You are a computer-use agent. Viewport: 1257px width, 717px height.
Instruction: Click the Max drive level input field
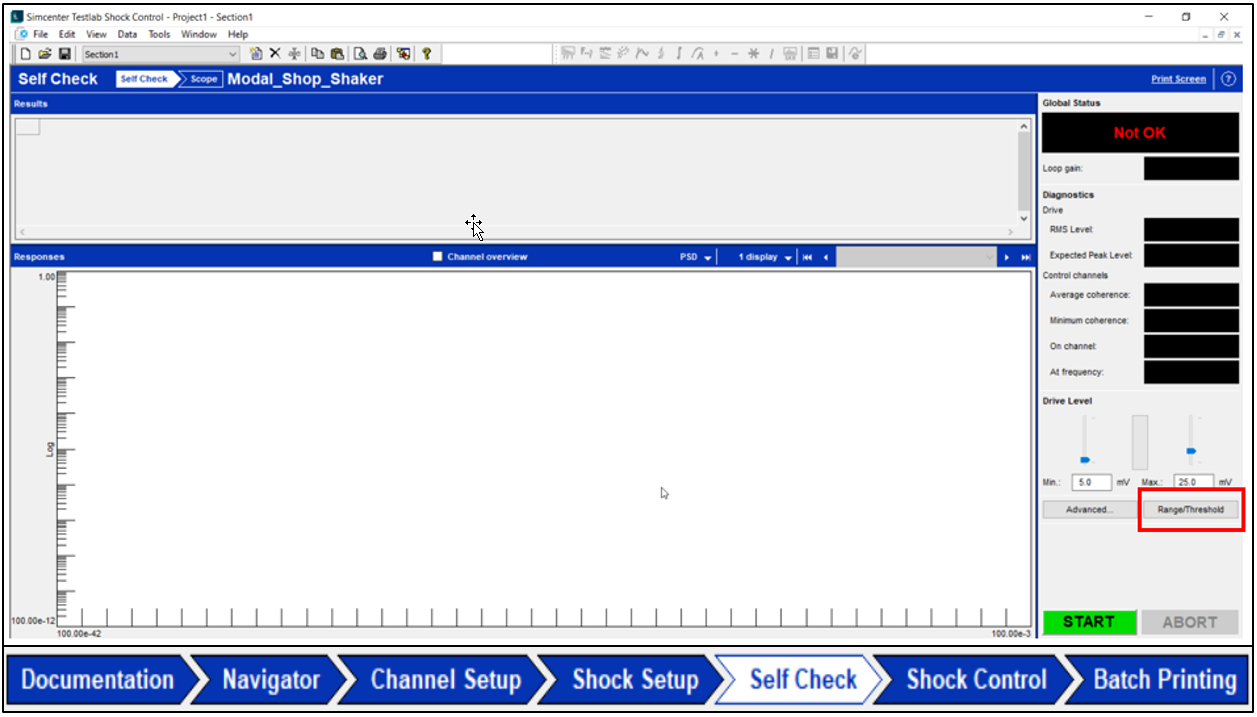pos(1193,482)
